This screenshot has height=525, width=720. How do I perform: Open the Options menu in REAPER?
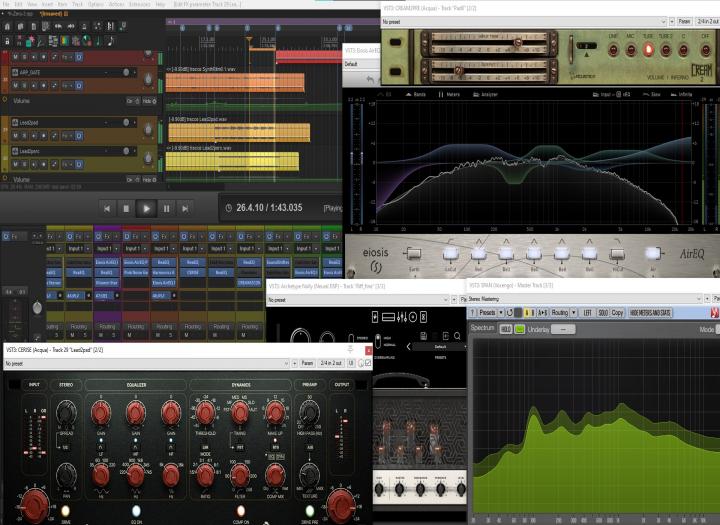[x=96, y=4]
